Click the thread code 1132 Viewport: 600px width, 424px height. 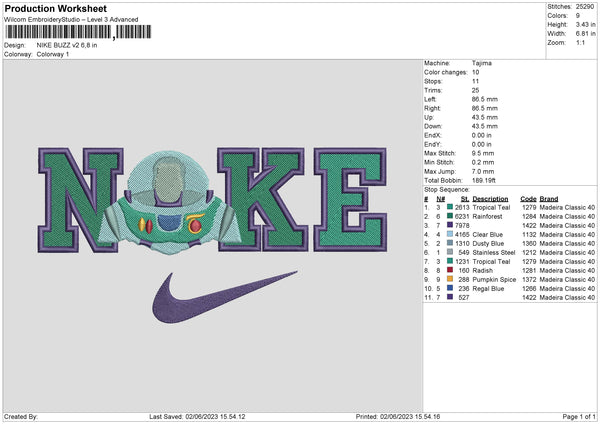click(x=529, y=234)
